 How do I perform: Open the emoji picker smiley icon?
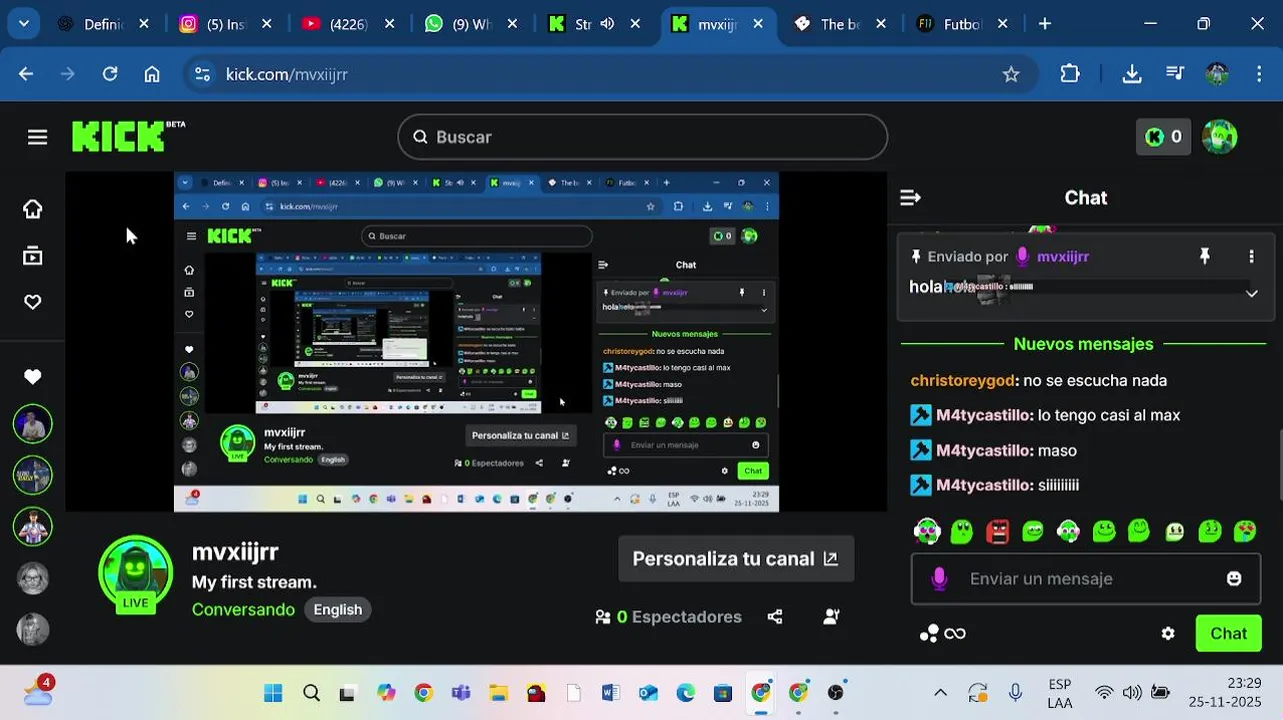coord(1234,579)
